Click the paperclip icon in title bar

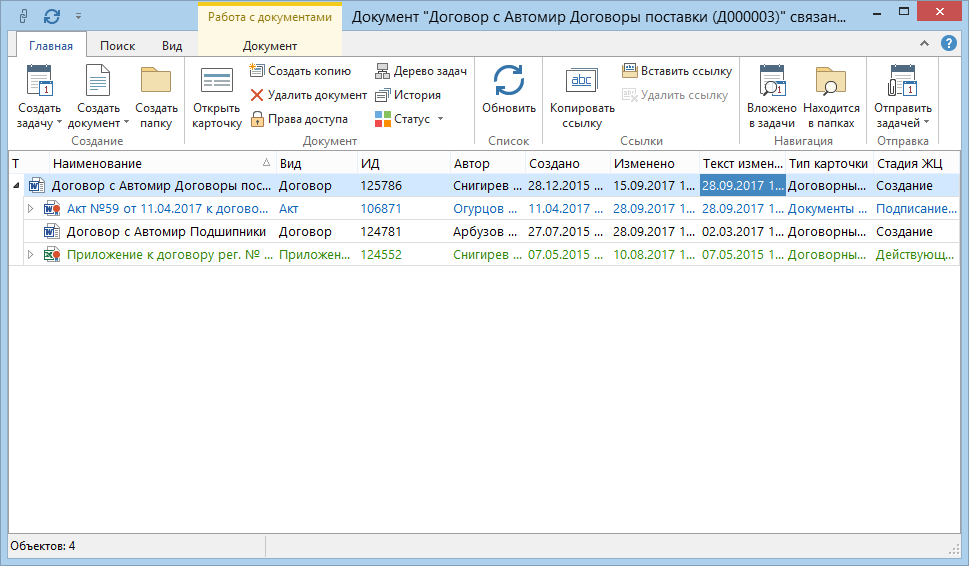(x=23, y=16)
